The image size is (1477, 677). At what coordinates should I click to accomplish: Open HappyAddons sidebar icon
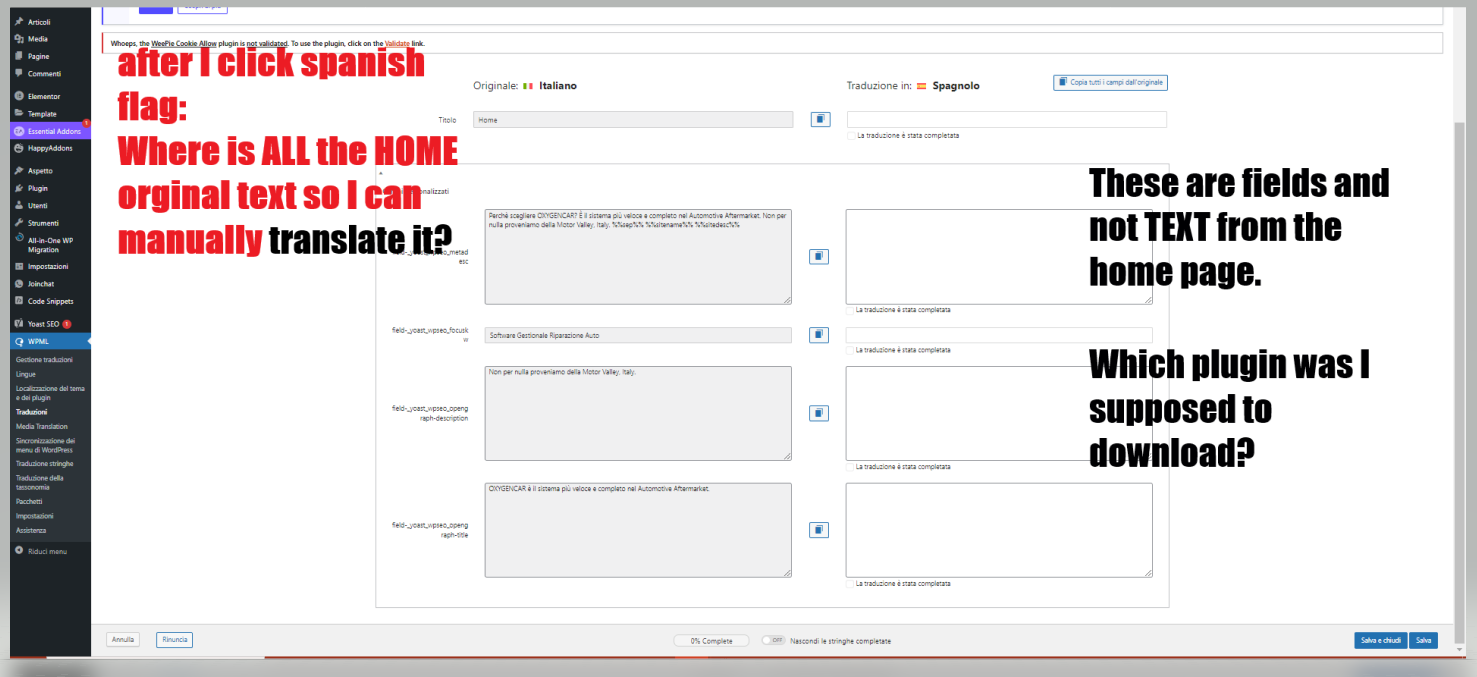click(x=19, y=148)
